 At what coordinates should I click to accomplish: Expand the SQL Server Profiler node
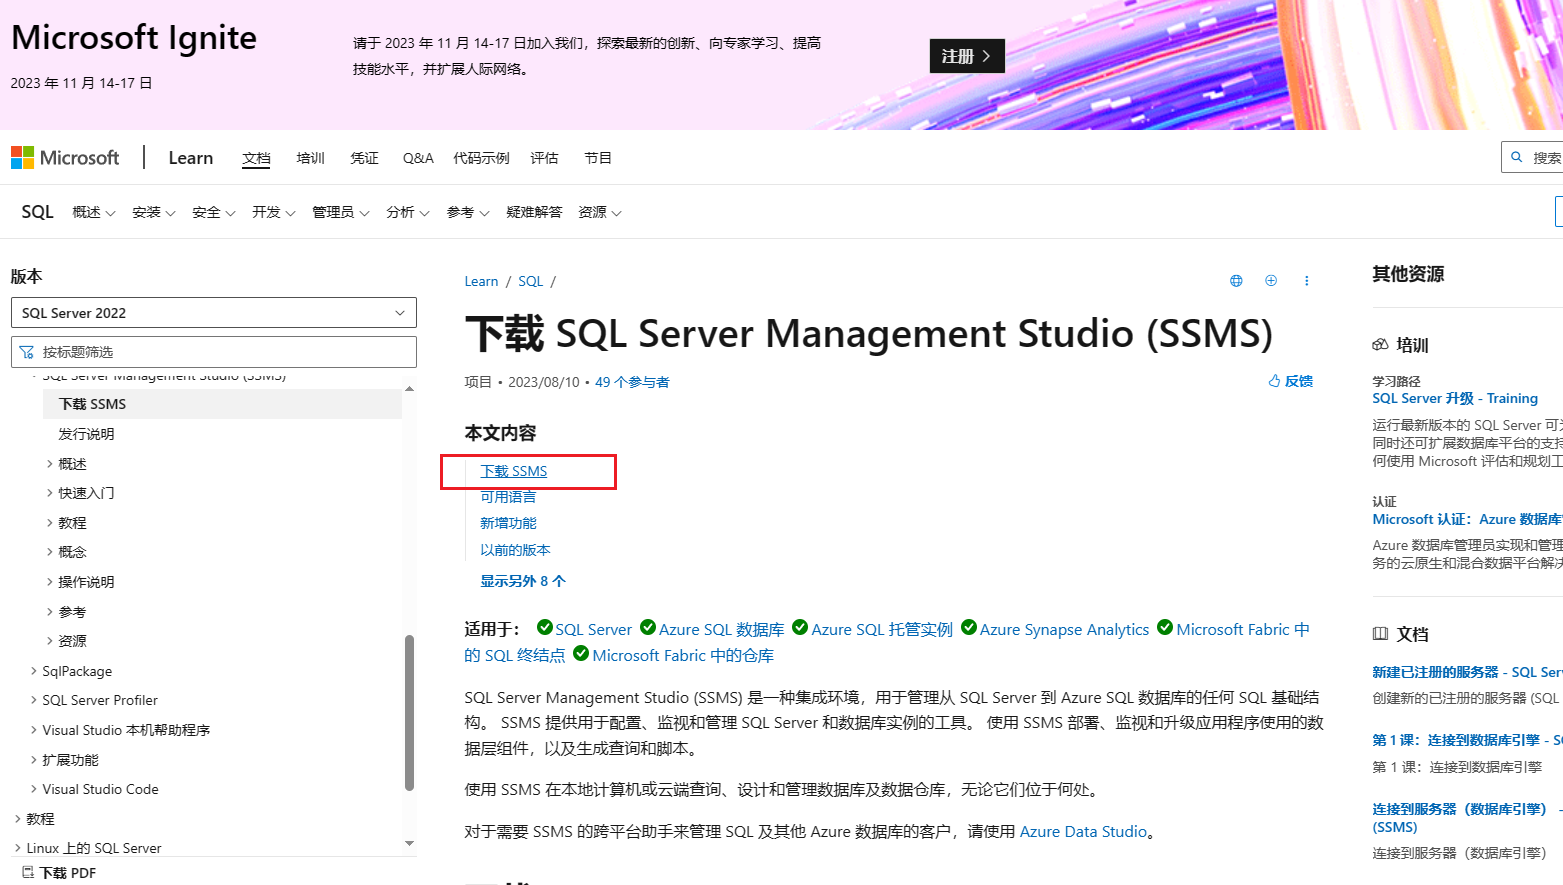34,700
